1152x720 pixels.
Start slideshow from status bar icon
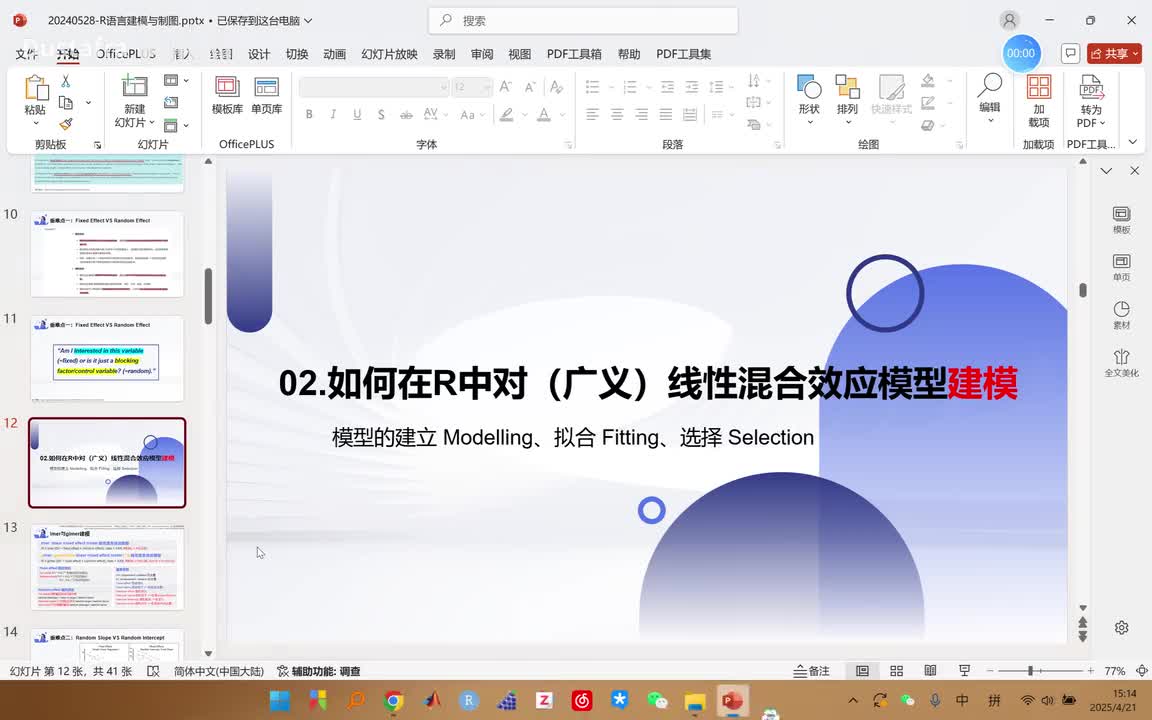tap(964, 671)
